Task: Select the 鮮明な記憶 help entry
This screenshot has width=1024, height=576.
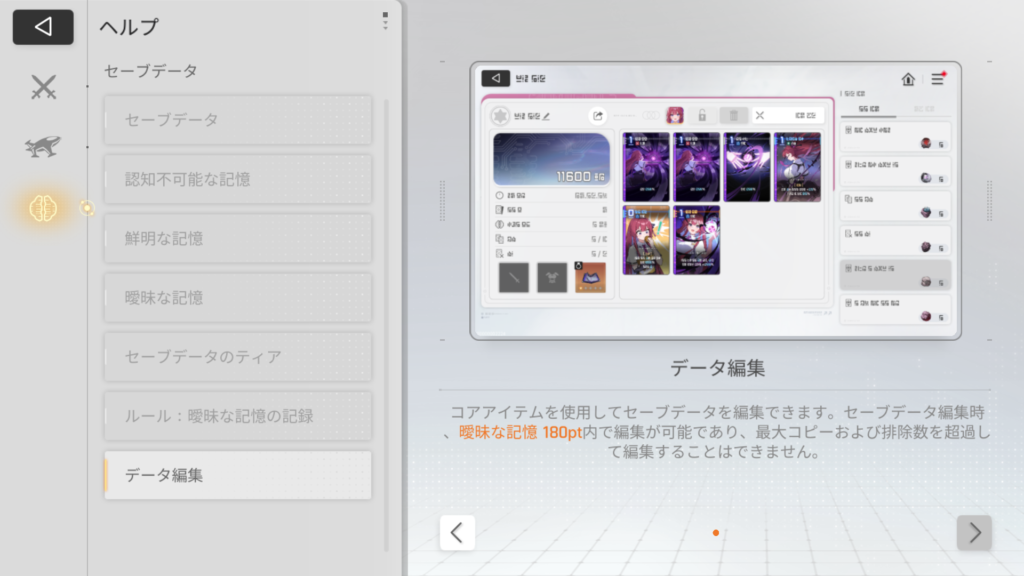Action: click(x=238, y=238)
